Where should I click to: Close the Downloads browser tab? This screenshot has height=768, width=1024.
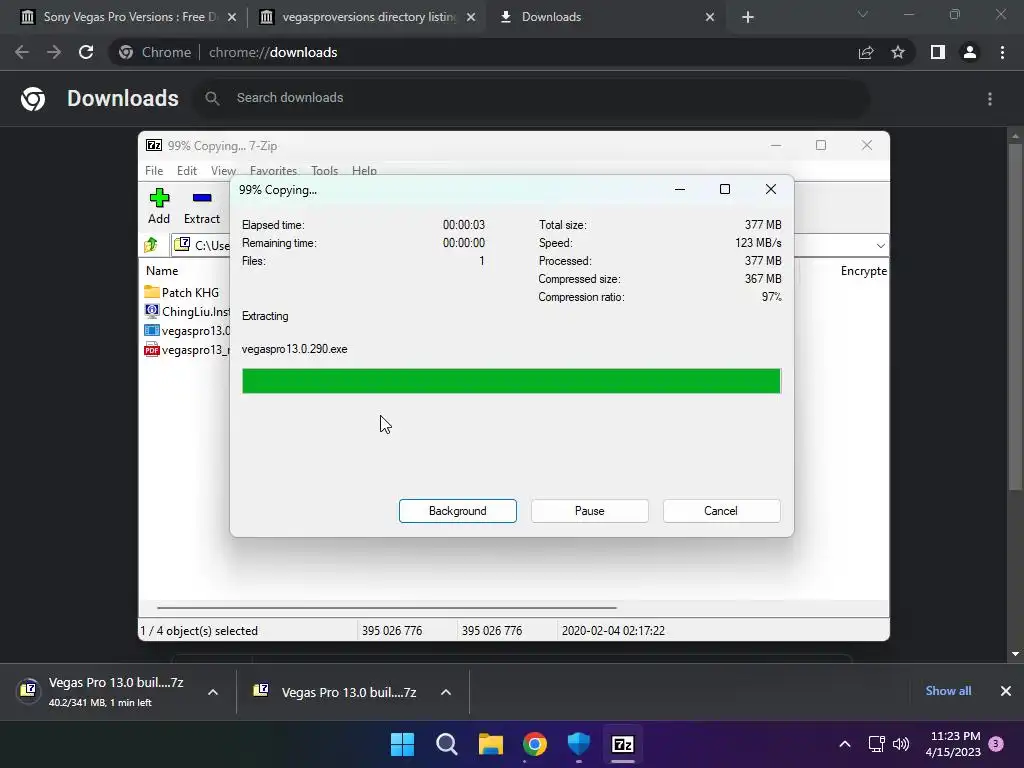tap(710, 17)
